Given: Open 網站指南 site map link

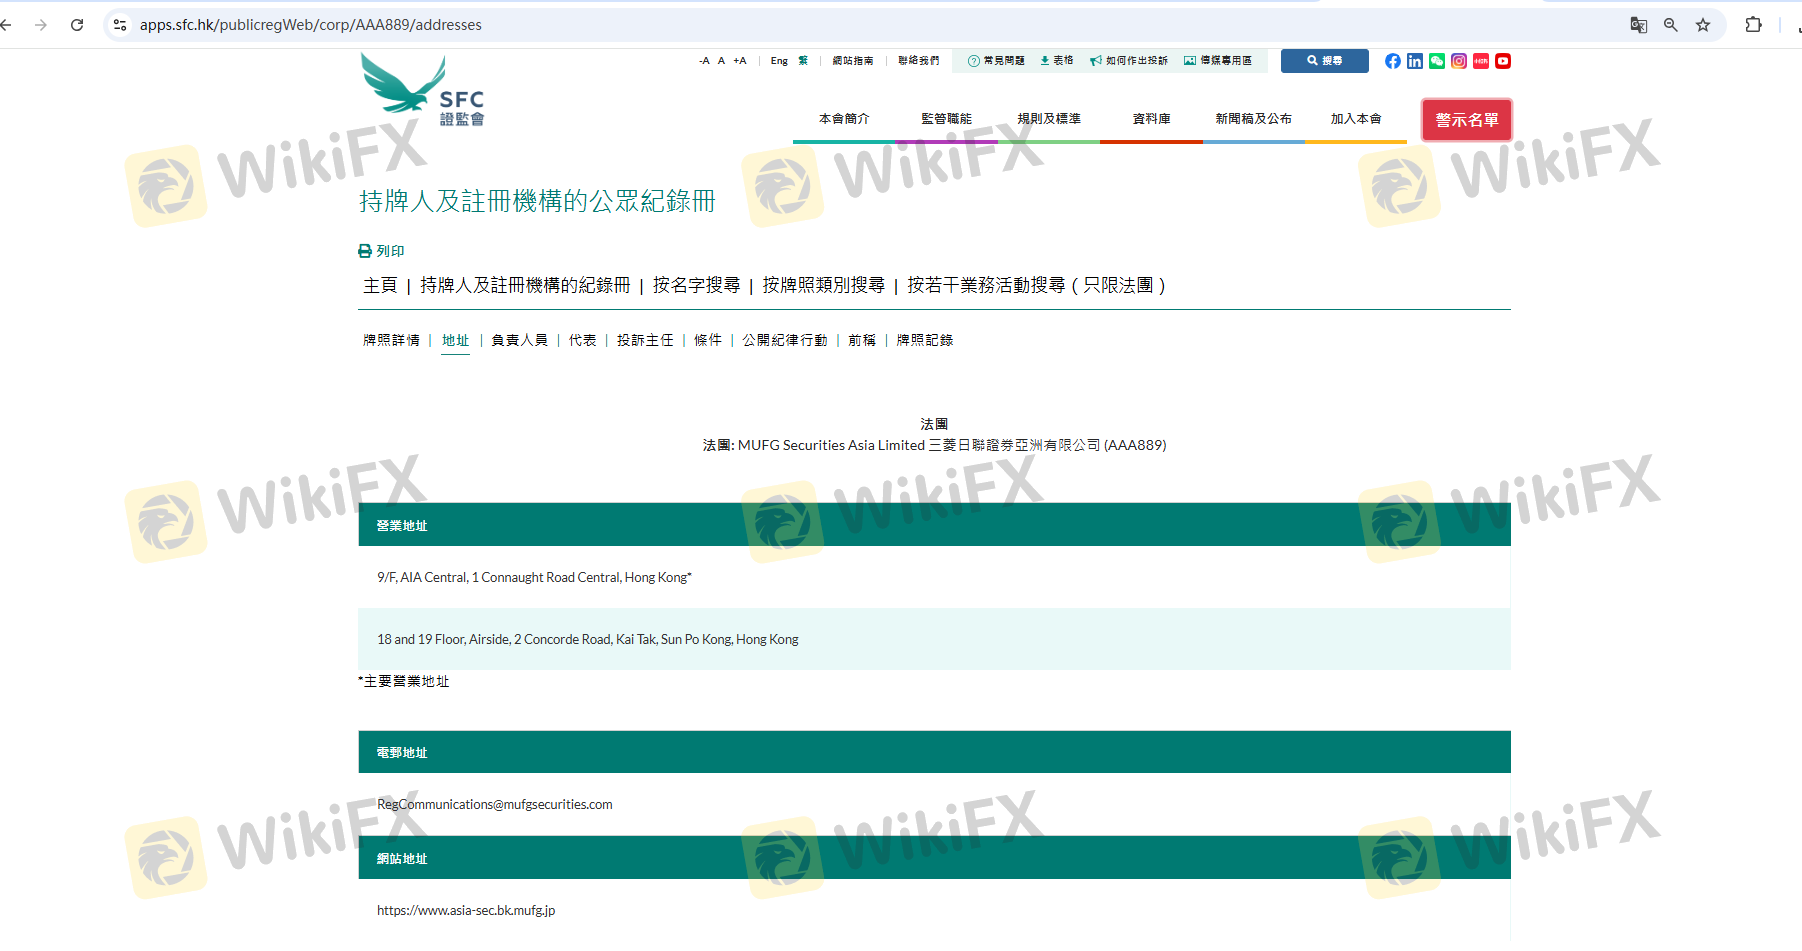Looking at the screenshot, I should [x=853, y=61].
